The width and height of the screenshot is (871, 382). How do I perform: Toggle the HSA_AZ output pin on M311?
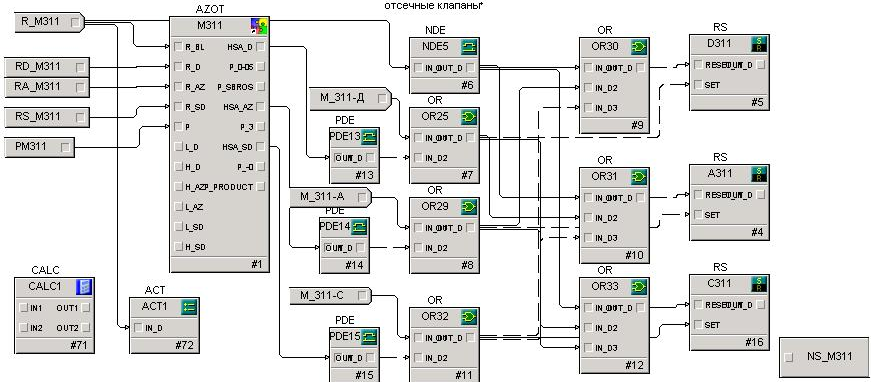261,107
